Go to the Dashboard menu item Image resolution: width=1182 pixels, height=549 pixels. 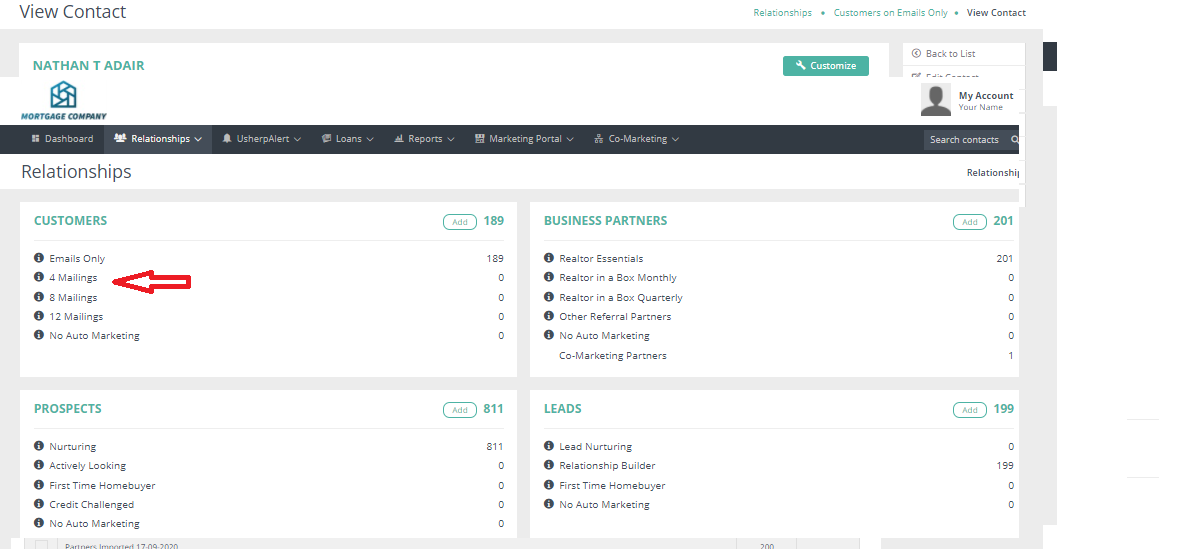pyautogui.click(x=62, y=139)
